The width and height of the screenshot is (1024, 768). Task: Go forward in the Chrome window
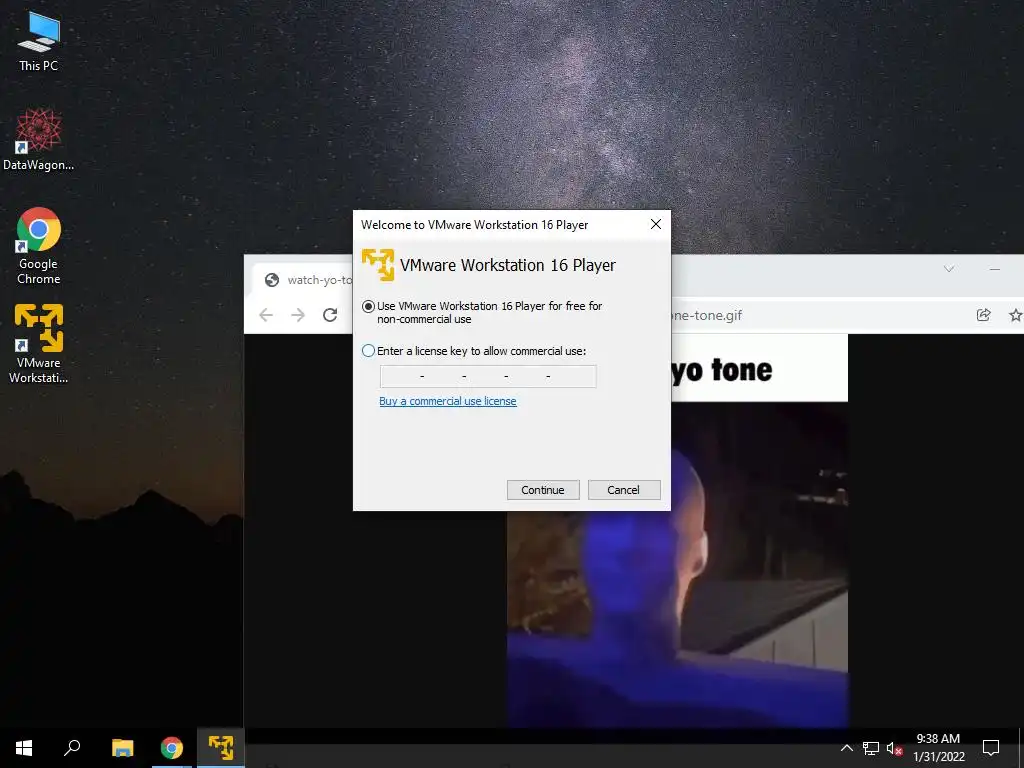[x=298, y=315]
